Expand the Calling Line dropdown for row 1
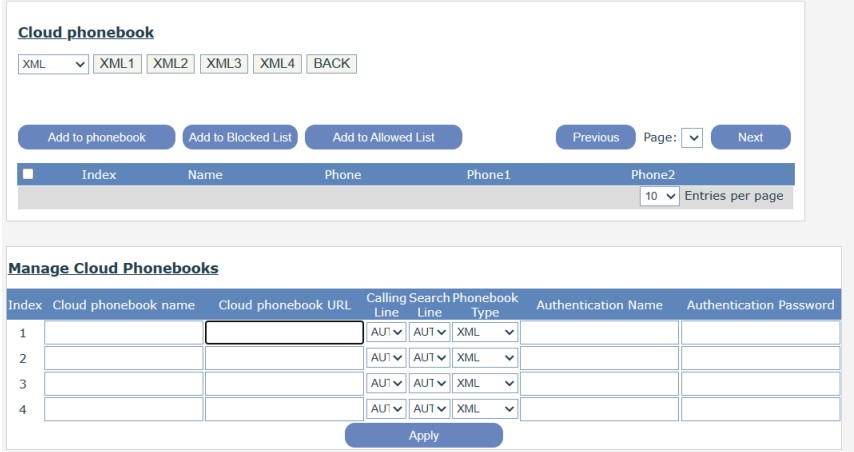Image resolution: width=854 pixels, height=452 pixels. (x=386, y=332)
